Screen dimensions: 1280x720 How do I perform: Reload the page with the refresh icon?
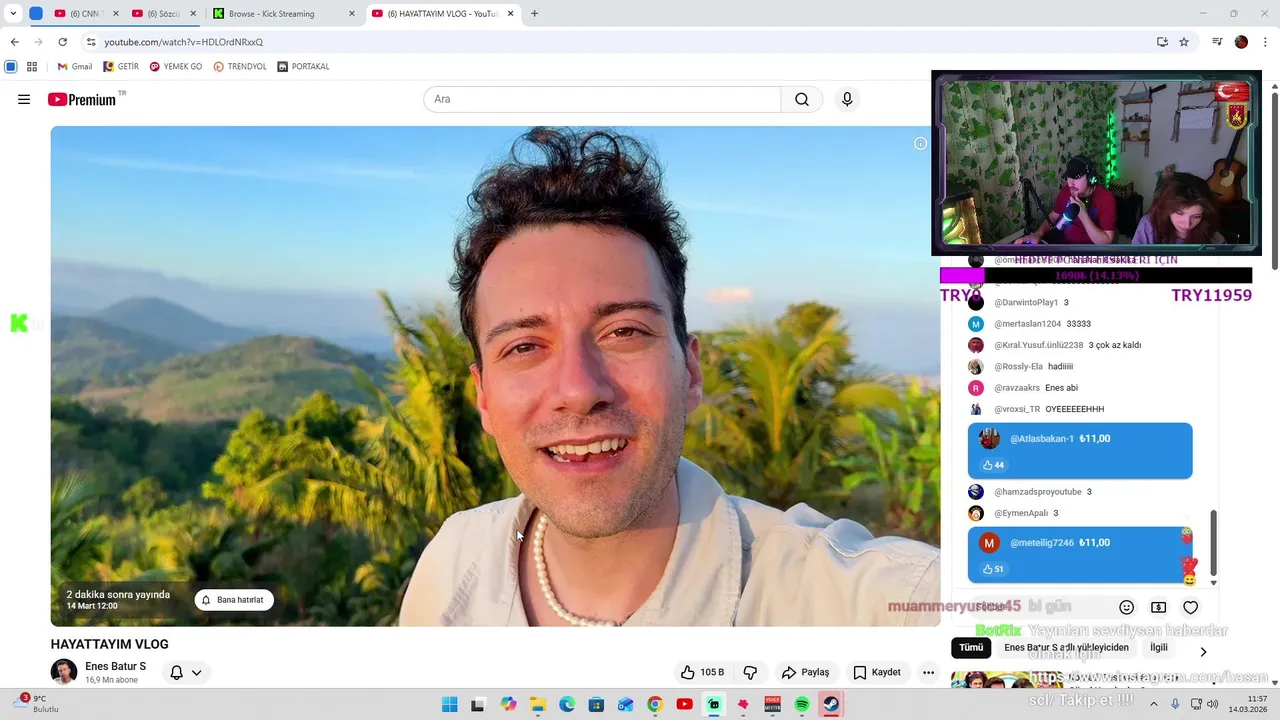click(62, 42)
